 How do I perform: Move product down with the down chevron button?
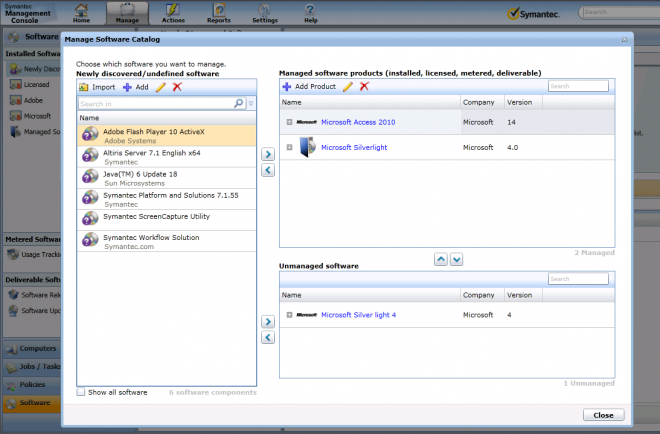point(457,259)
